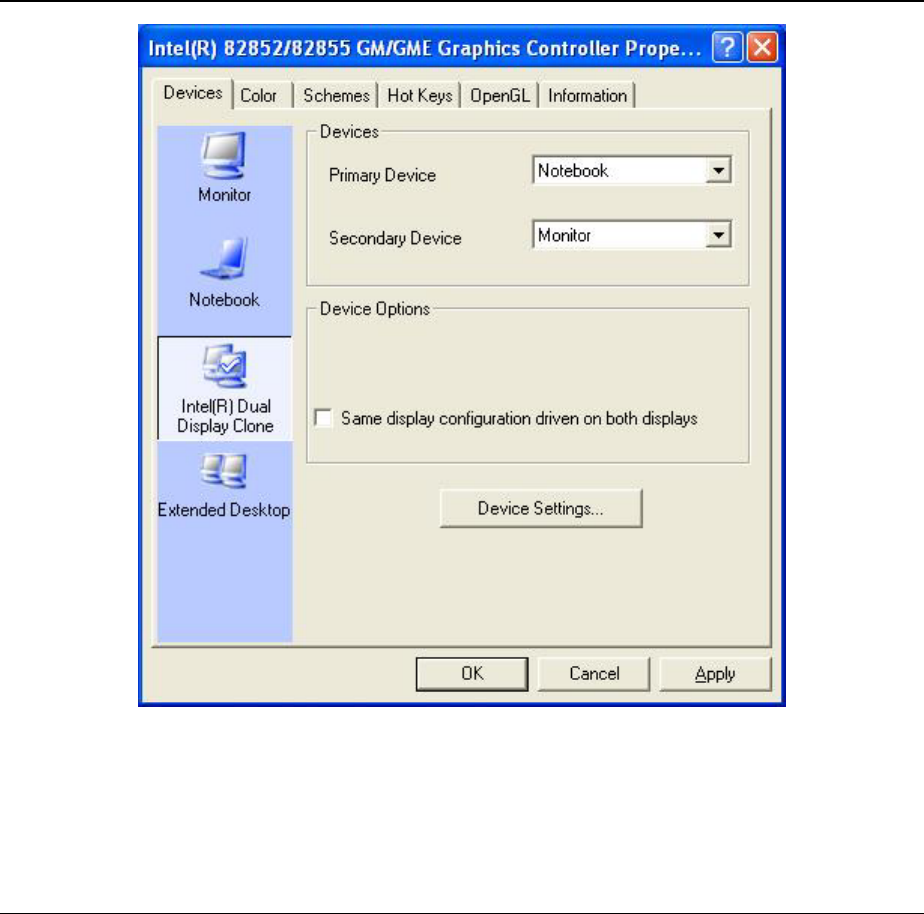Open the Primary Device dropdown arrow
This screenshot has height=914, width=924.
coord(718,171)
